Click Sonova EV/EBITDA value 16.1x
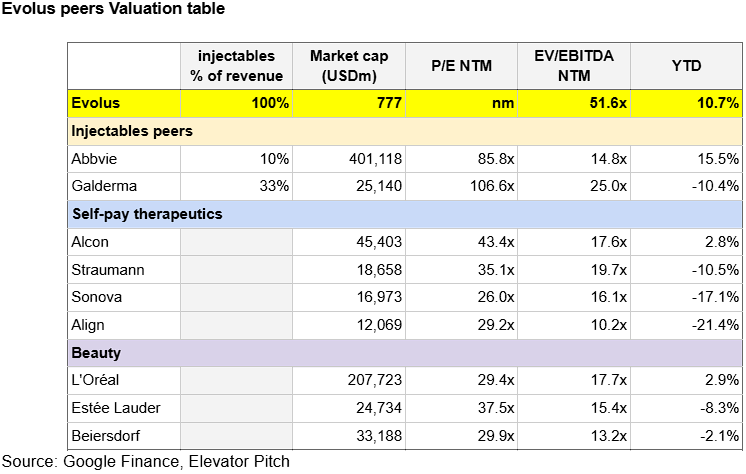The height and width of the screenshot is (474, 746). point(609,297)
